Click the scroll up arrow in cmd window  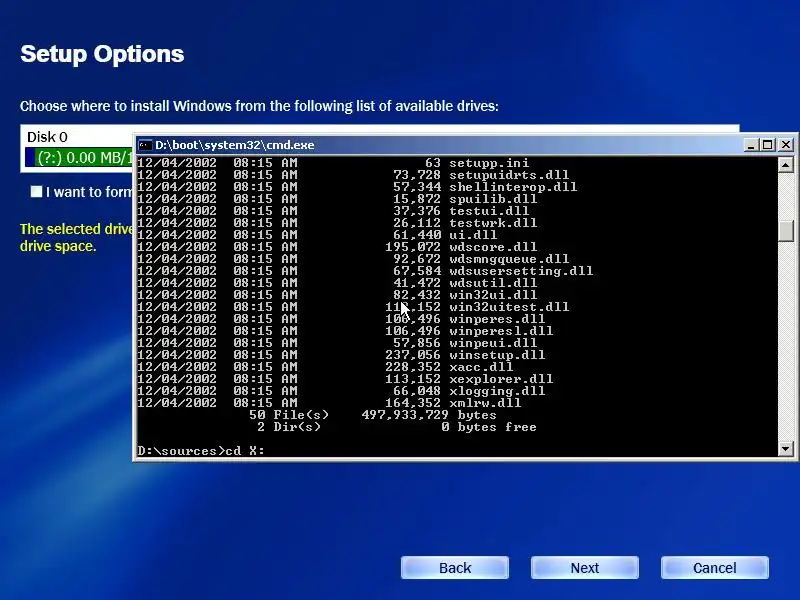(x=786, y=165)
